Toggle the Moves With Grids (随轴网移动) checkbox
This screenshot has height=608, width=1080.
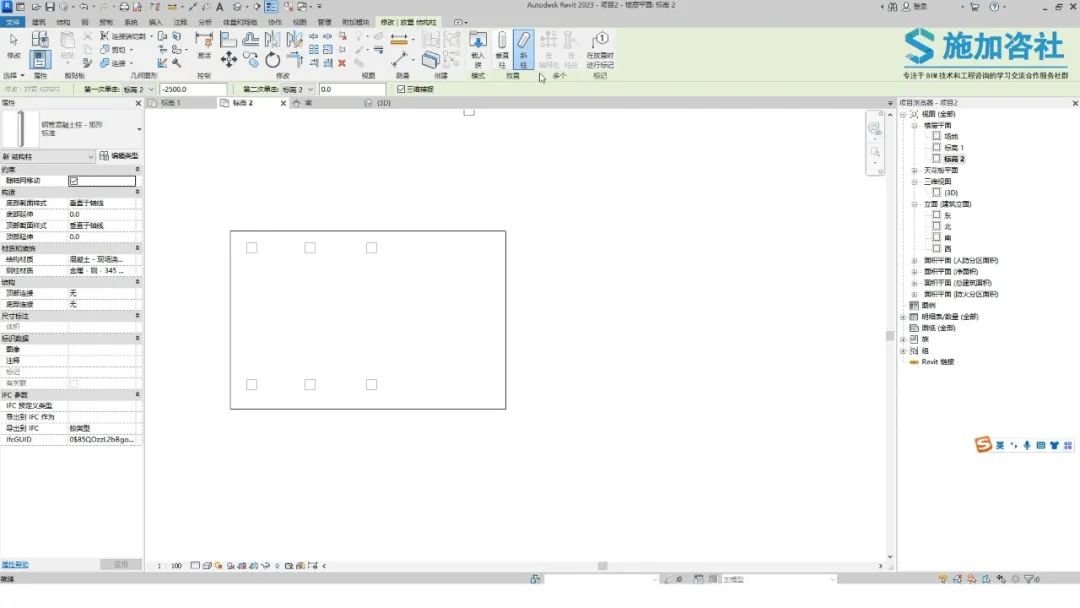[74, 181]
